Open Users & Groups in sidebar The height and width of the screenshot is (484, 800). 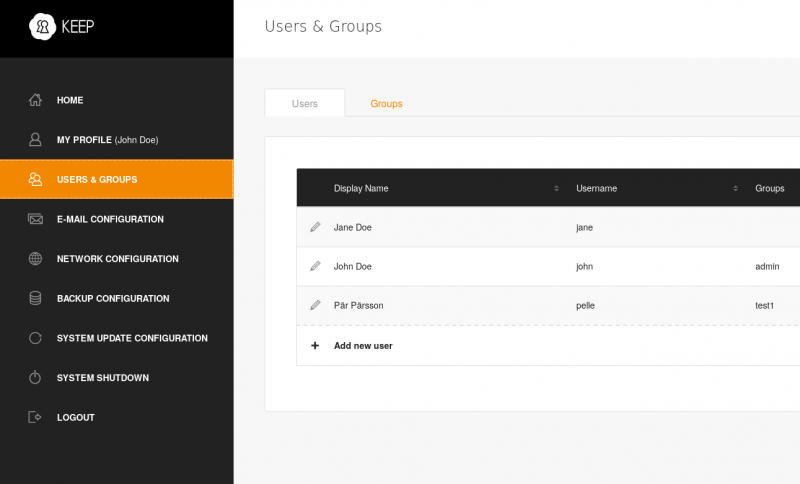click(97, 180)
